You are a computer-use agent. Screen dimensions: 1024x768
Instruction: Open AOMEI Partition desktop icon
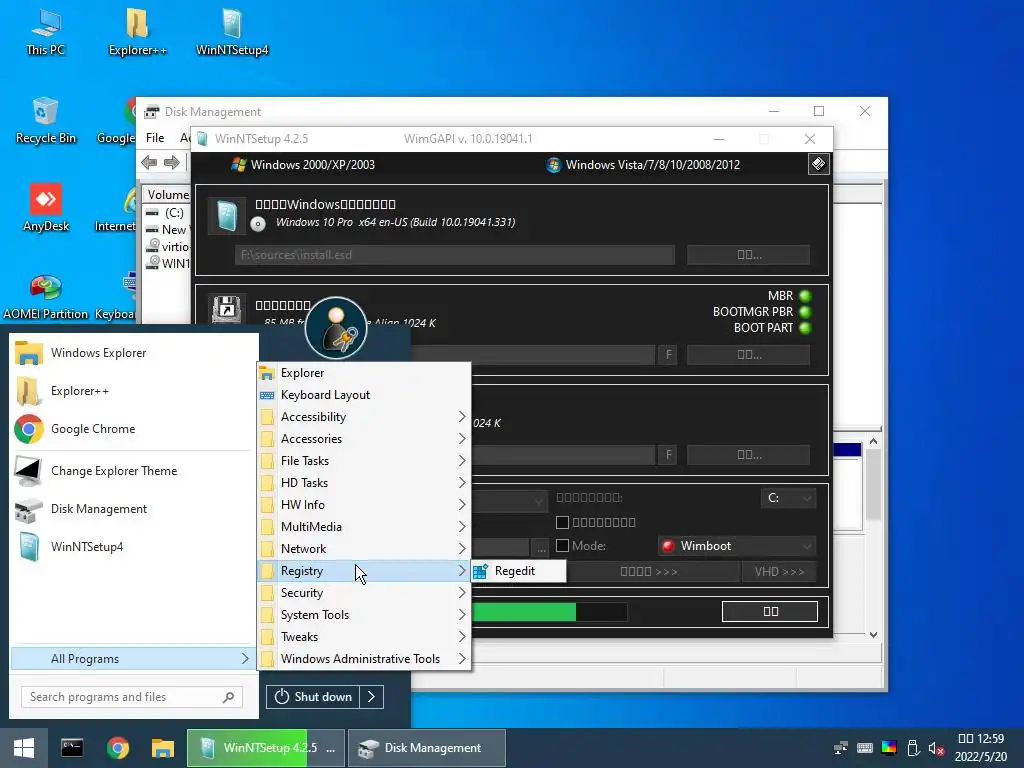pyautogui.click(x=46, y=297)
